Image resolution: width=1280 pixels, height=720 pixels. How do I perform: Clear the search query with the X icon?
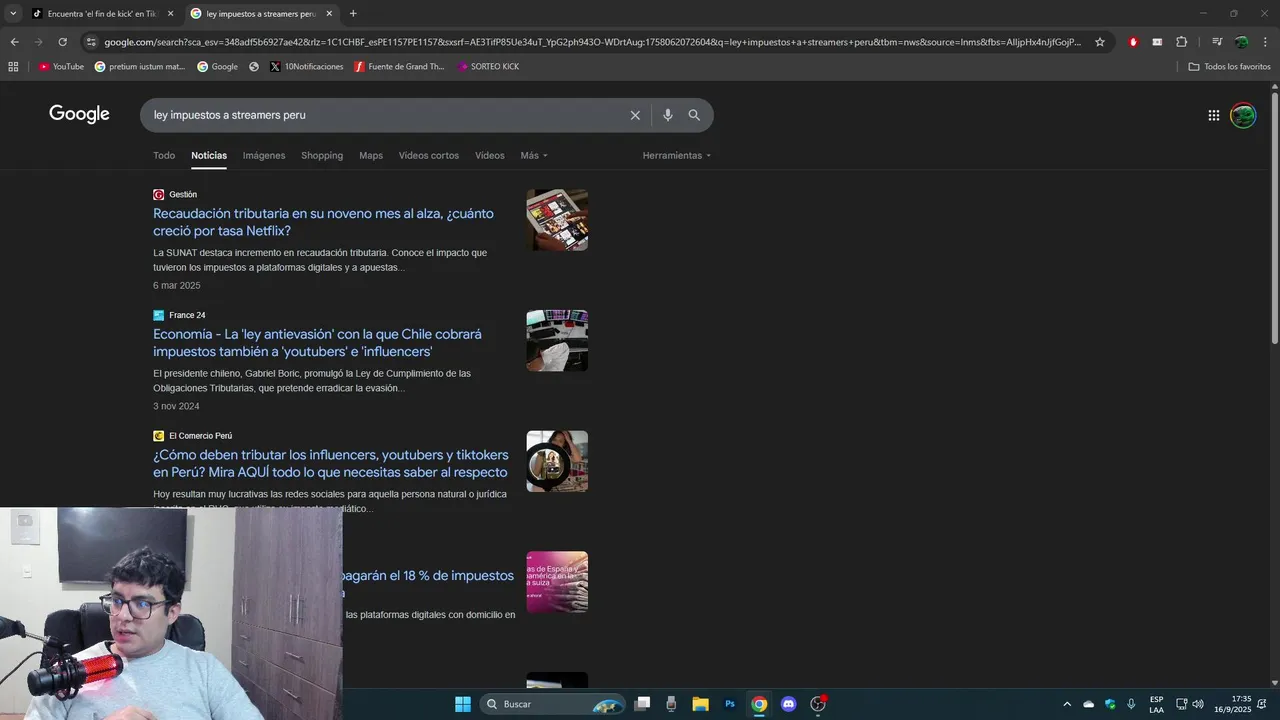click(635, 115)
